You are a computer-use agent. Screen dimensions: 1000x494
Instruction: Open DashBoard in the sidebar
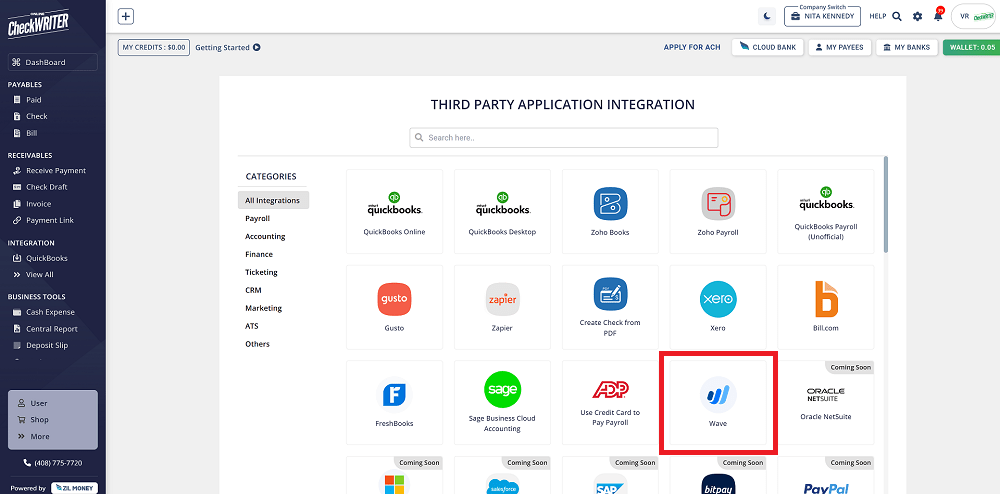point(53,62)
